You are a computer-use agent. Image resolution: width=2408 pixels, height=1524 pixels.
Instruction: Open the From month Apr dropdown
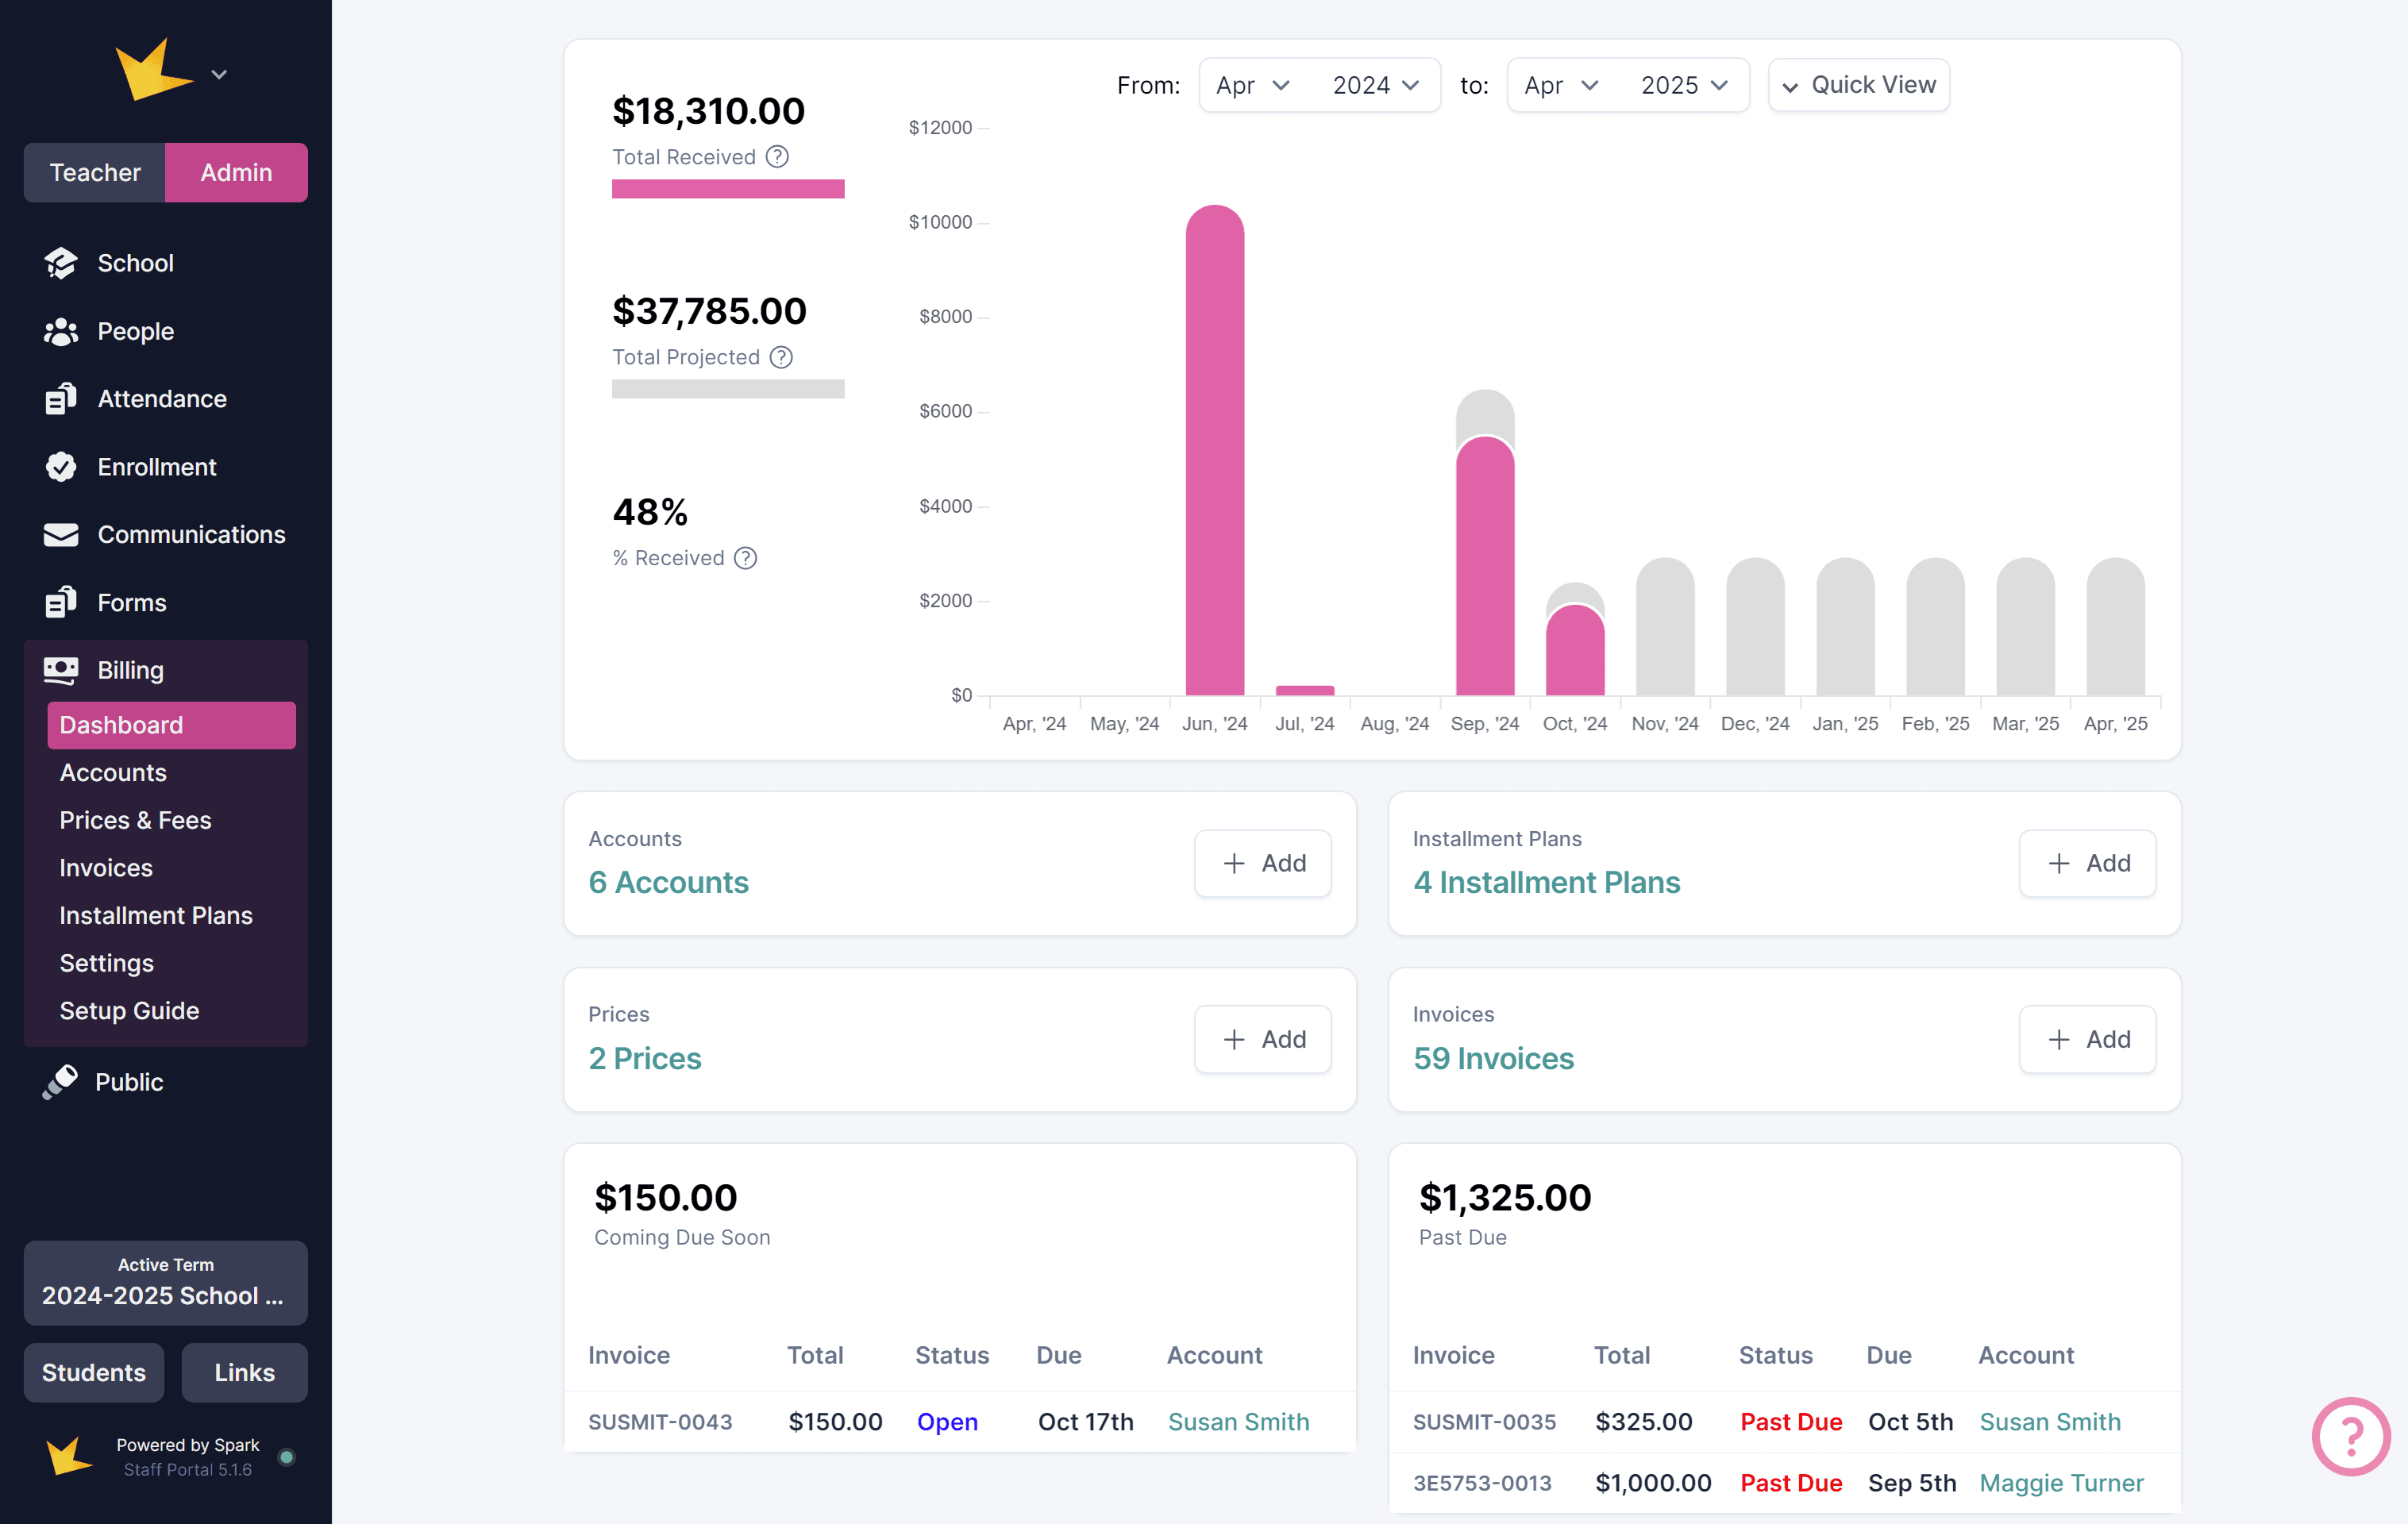pos(1252,85)
